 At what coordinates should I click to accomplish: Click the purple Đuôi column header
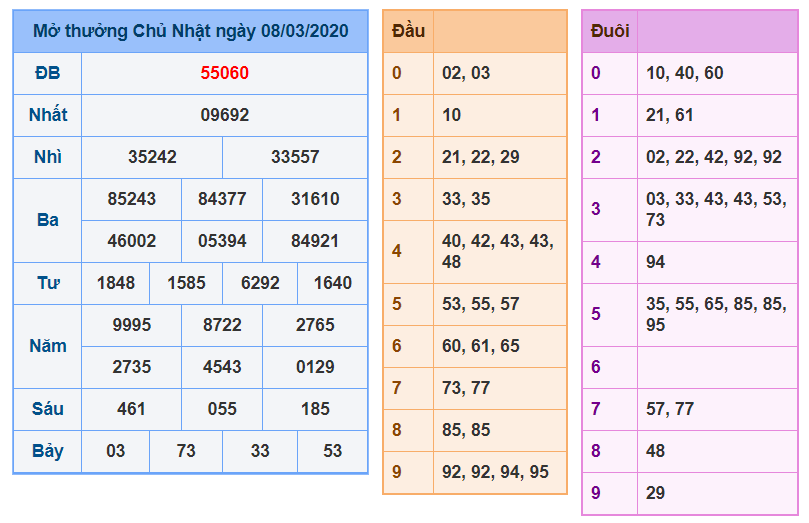tap(610, 31)
